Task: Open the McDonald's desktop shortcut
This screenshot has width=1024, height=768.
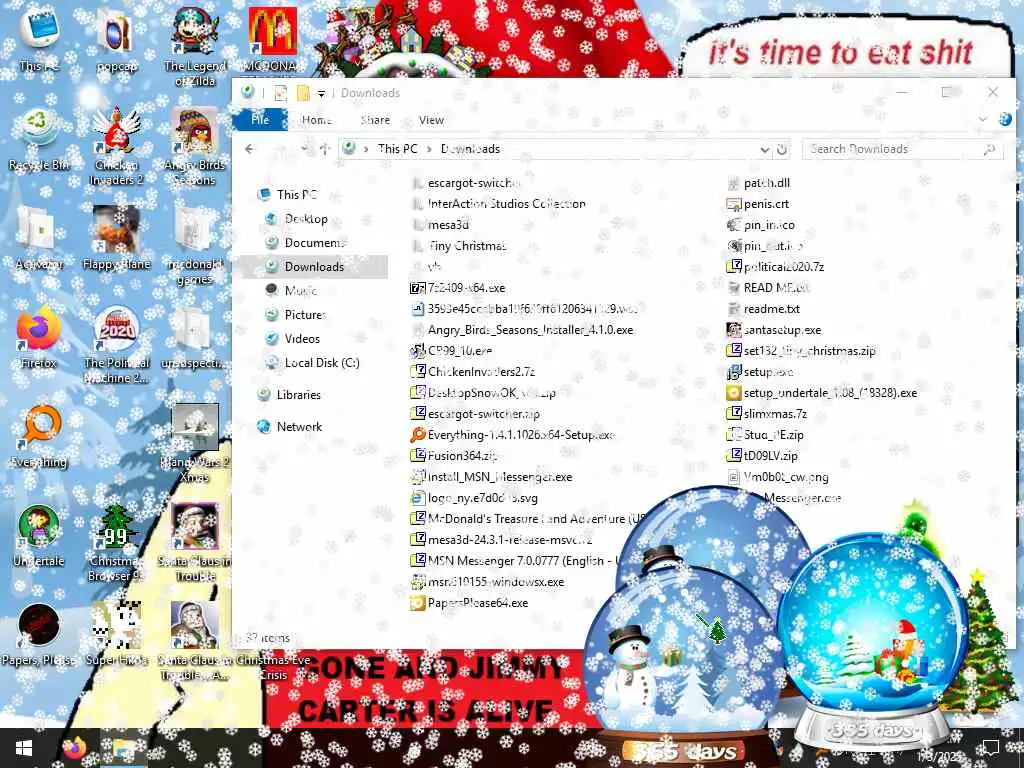Action: tap(272, 39)
